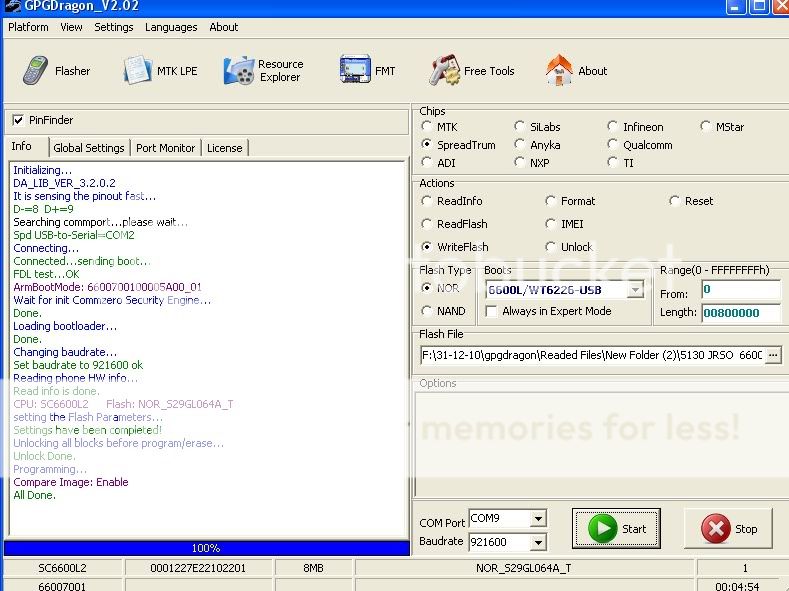Choose the Anyka chip option
The image size is (789, 591).
pos(519,144)
